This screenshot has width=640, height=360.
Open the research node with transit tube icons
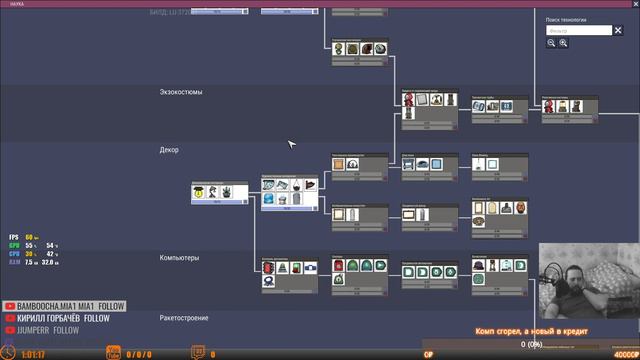point(500,110)
